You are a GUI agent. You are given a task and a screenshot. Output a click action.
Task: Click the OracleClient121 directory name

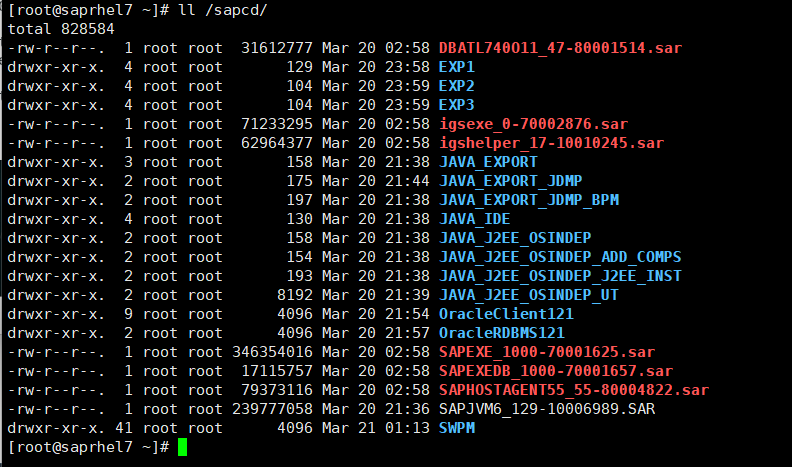point(506,314)
